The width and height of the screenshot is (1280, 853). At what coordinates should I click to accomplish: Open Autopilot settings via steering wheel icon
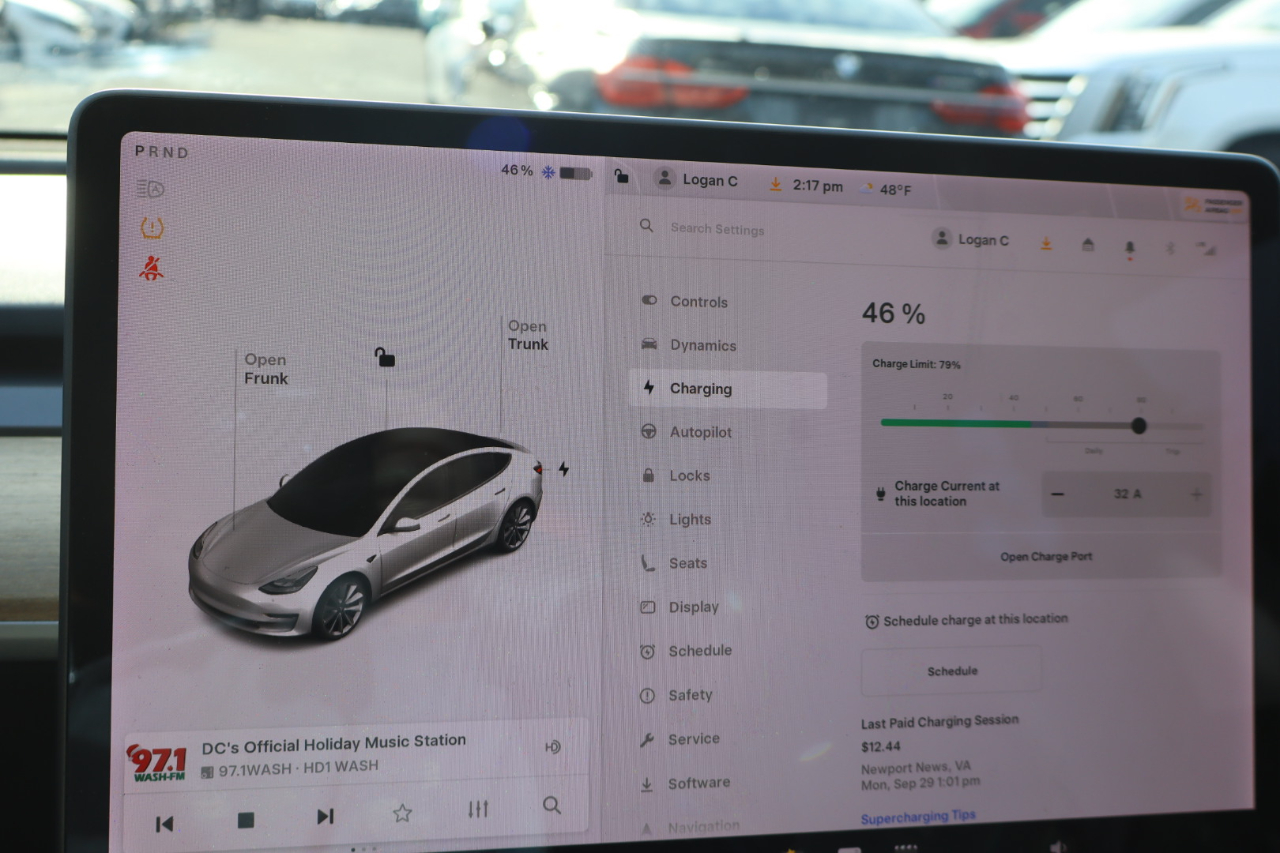[x=651, y=432]
